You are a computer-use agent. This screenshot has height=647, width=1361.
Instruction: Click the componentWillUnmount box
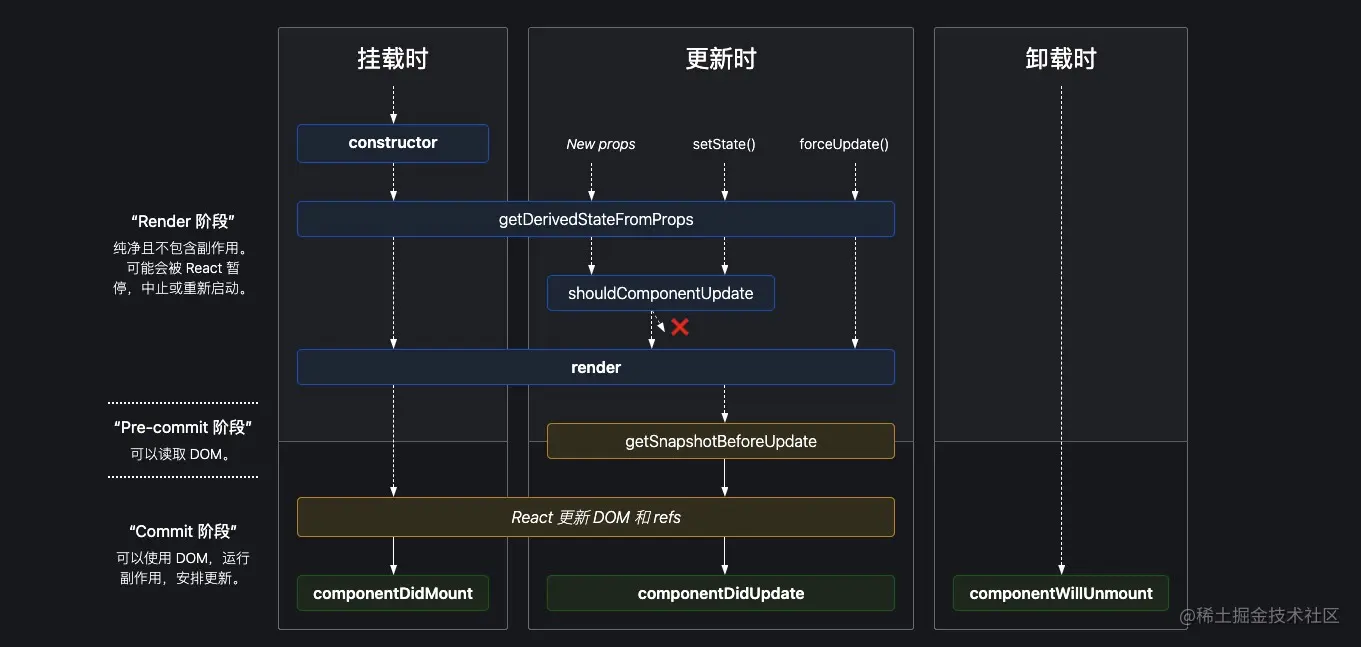1061,593
